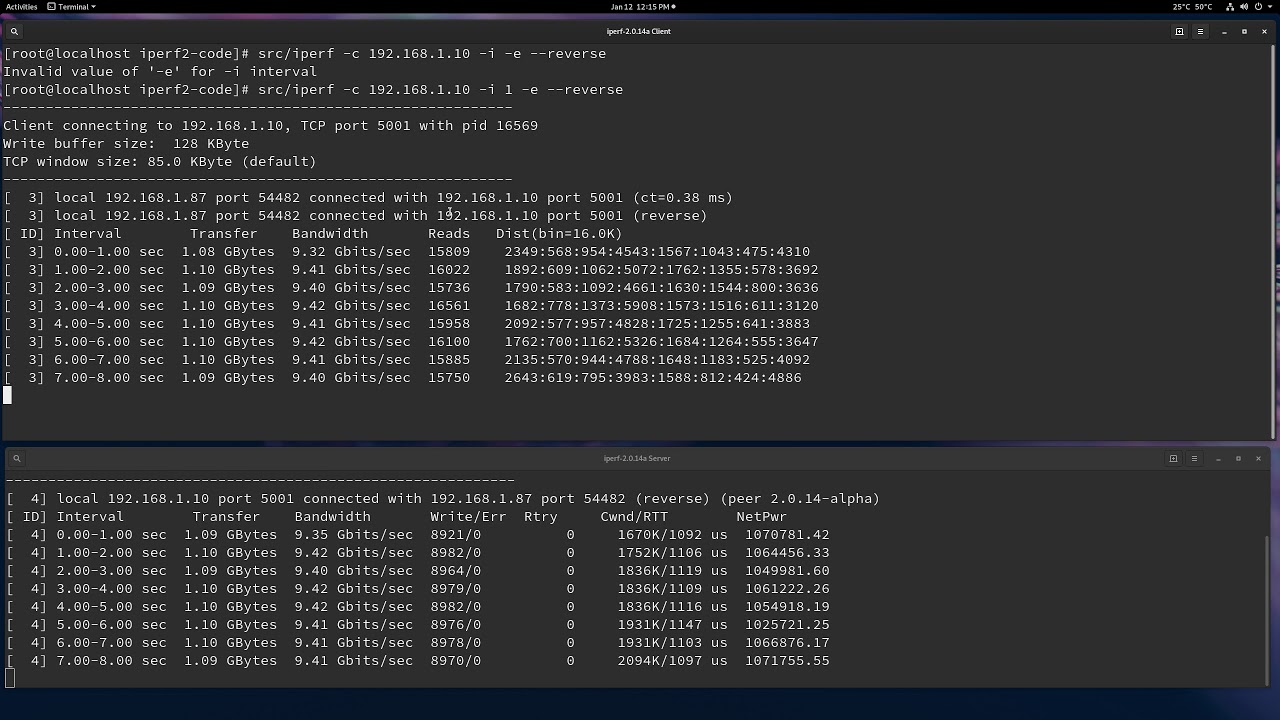This screenshot has width=1280, height=720.
Task: Click '1.08 GBytes' transfer value in Client
Action: coord(228,251)
